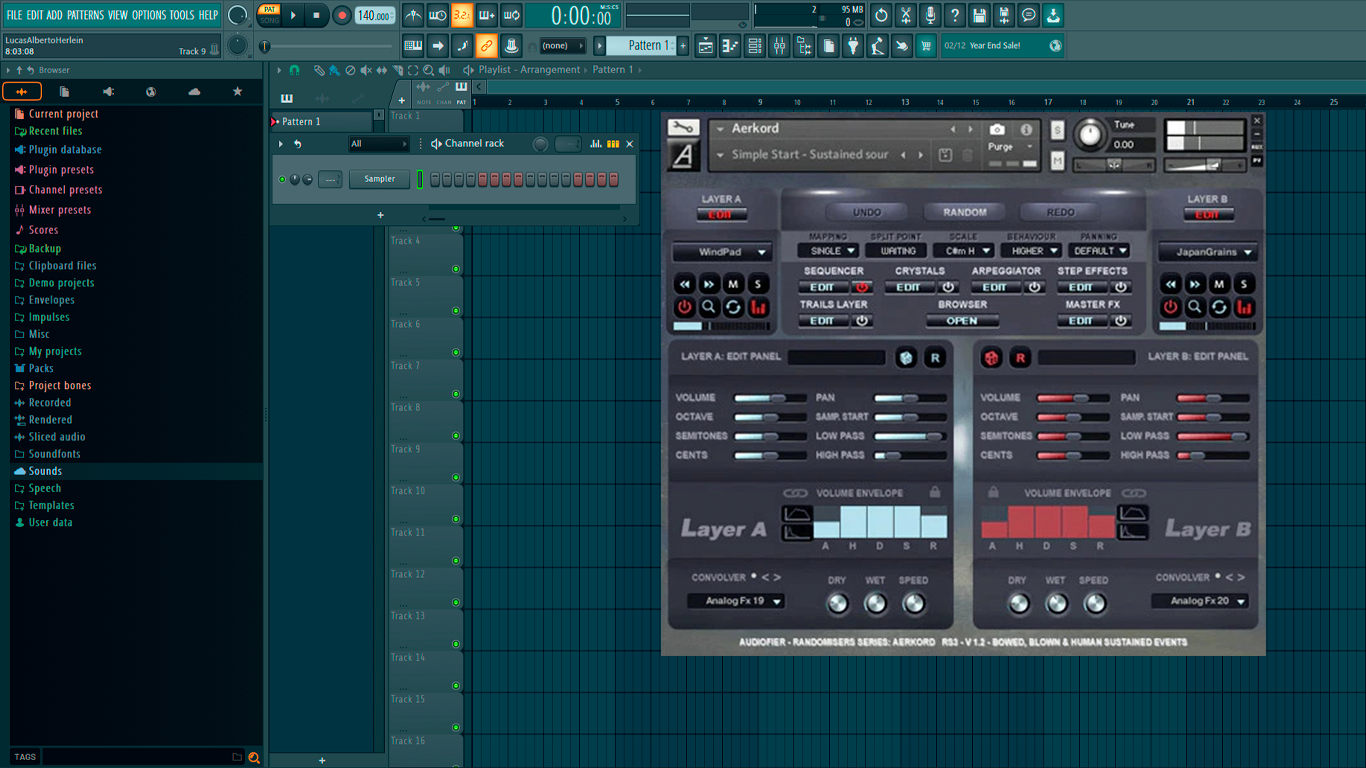Click the Layer A Volume slider
Screen dimensions: 1366x768
tap(771, 398)
